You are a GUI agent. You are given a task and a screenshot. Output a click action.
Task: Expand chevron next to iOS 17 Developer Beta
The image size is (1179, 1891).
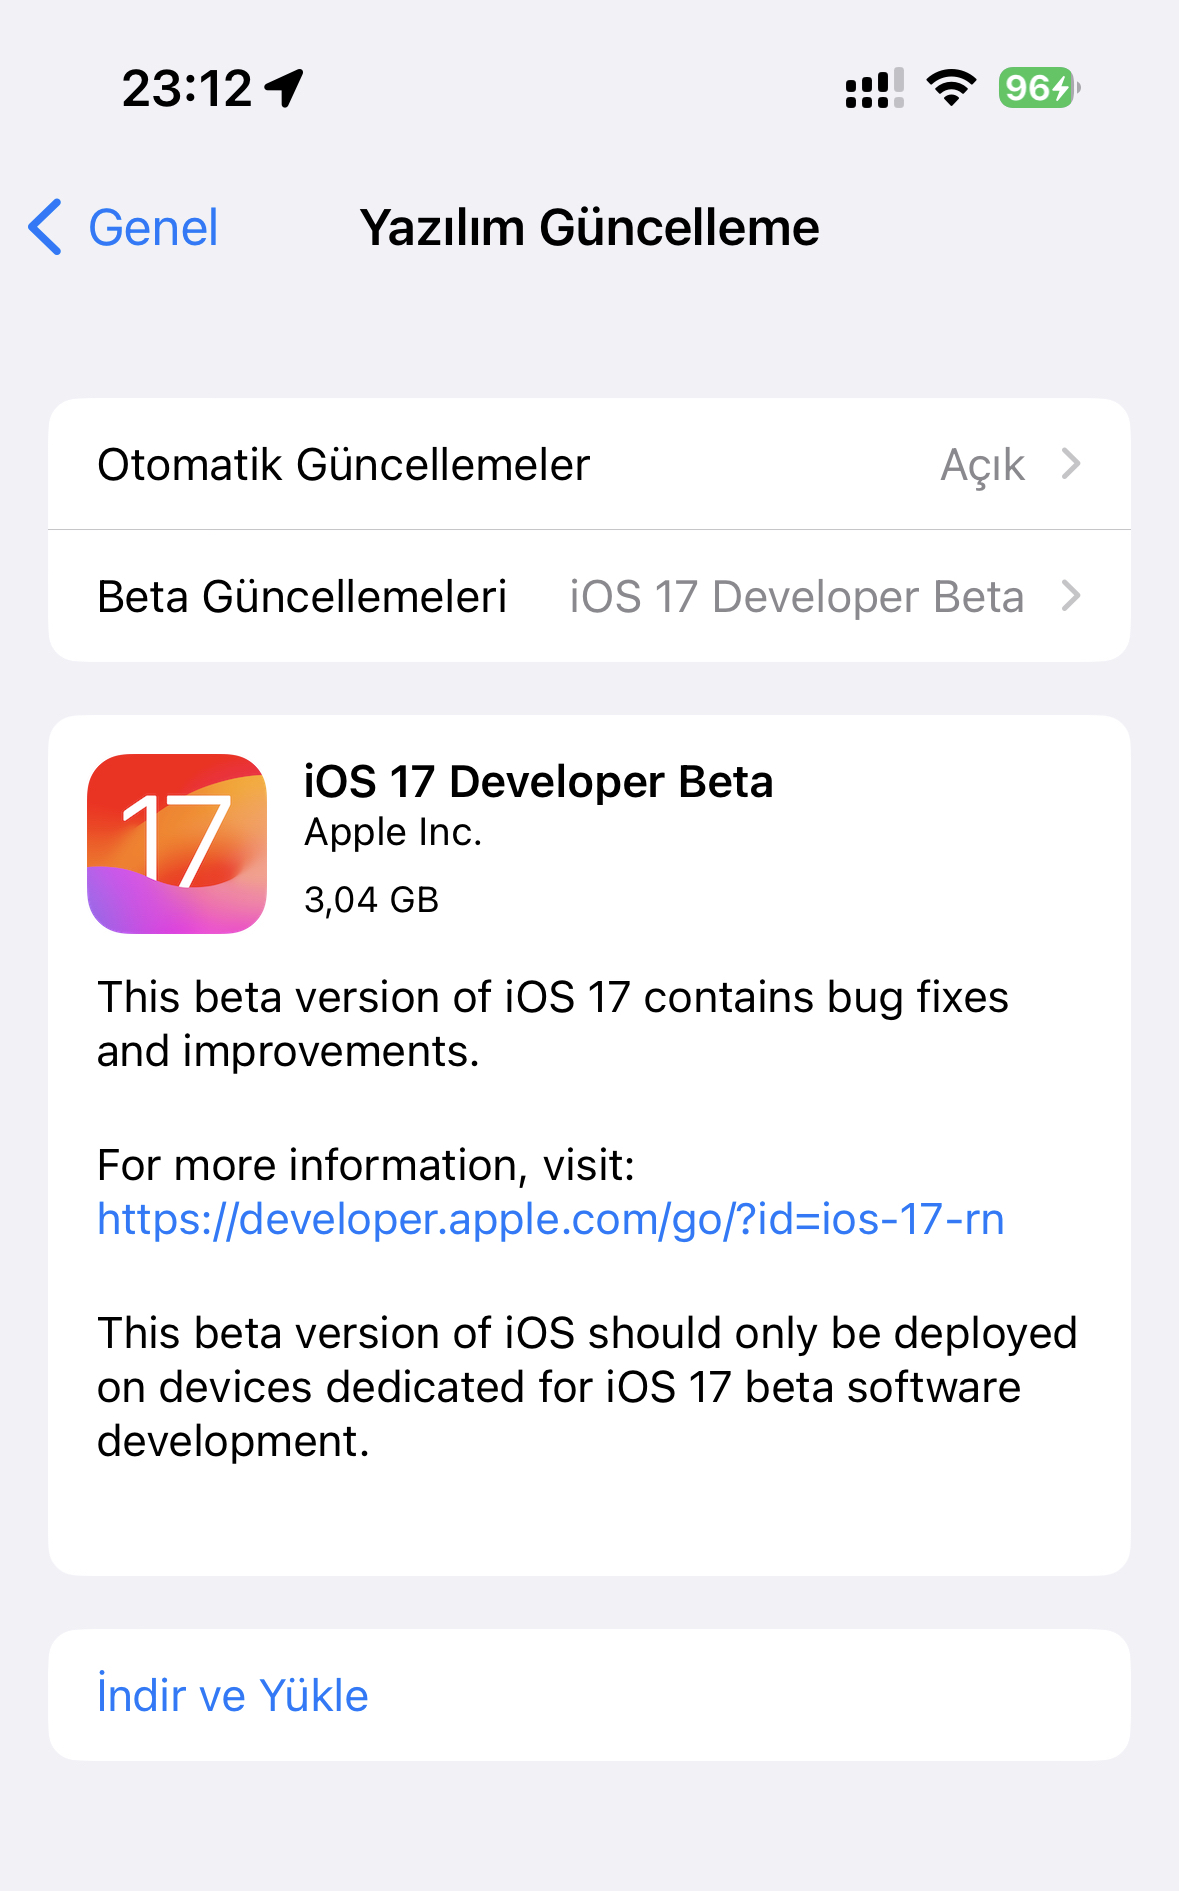(x=1071, y=596)
